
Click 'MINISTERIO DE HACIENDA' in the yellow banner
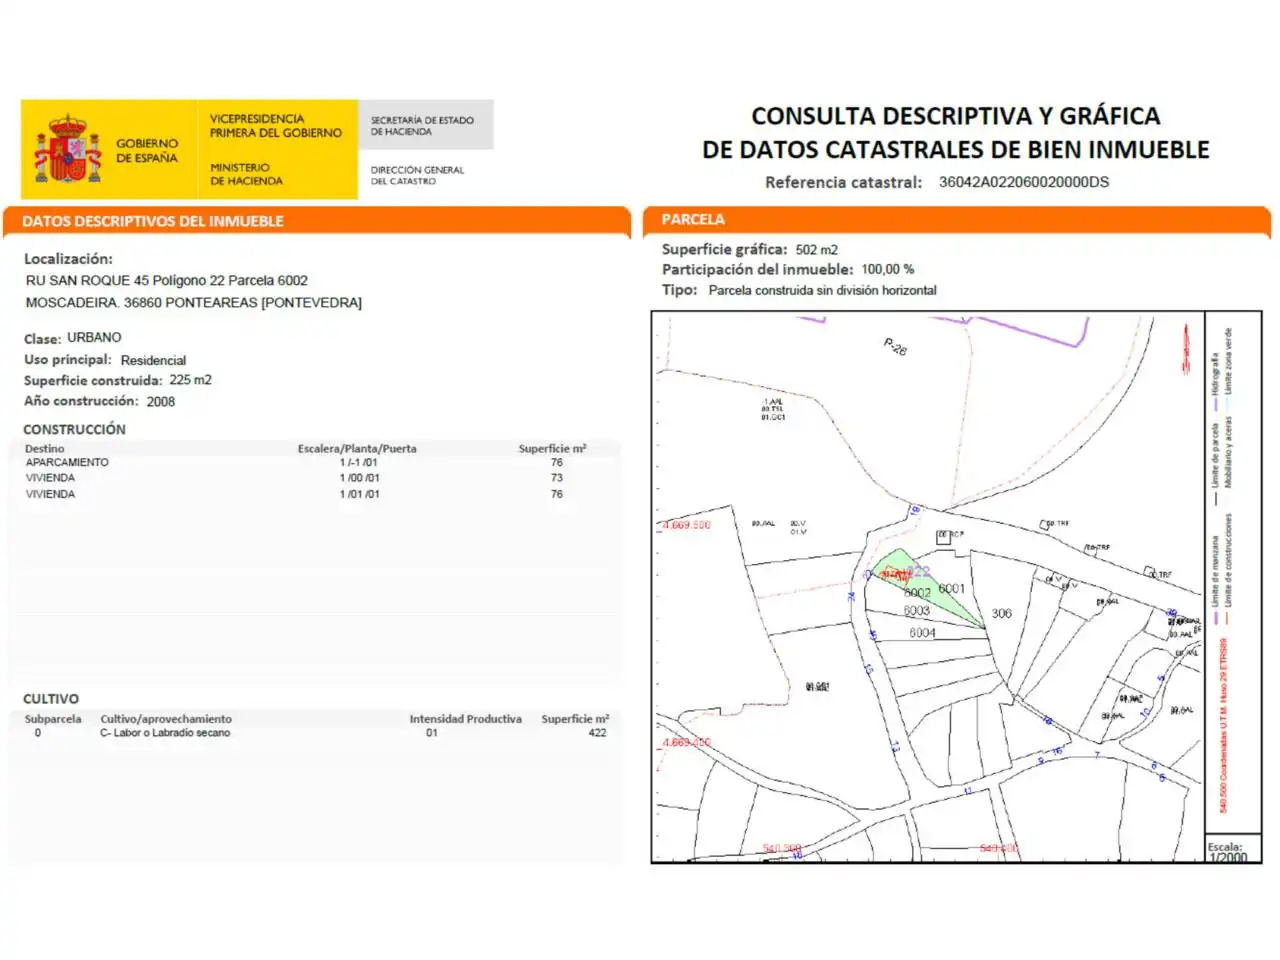(246, 174)
